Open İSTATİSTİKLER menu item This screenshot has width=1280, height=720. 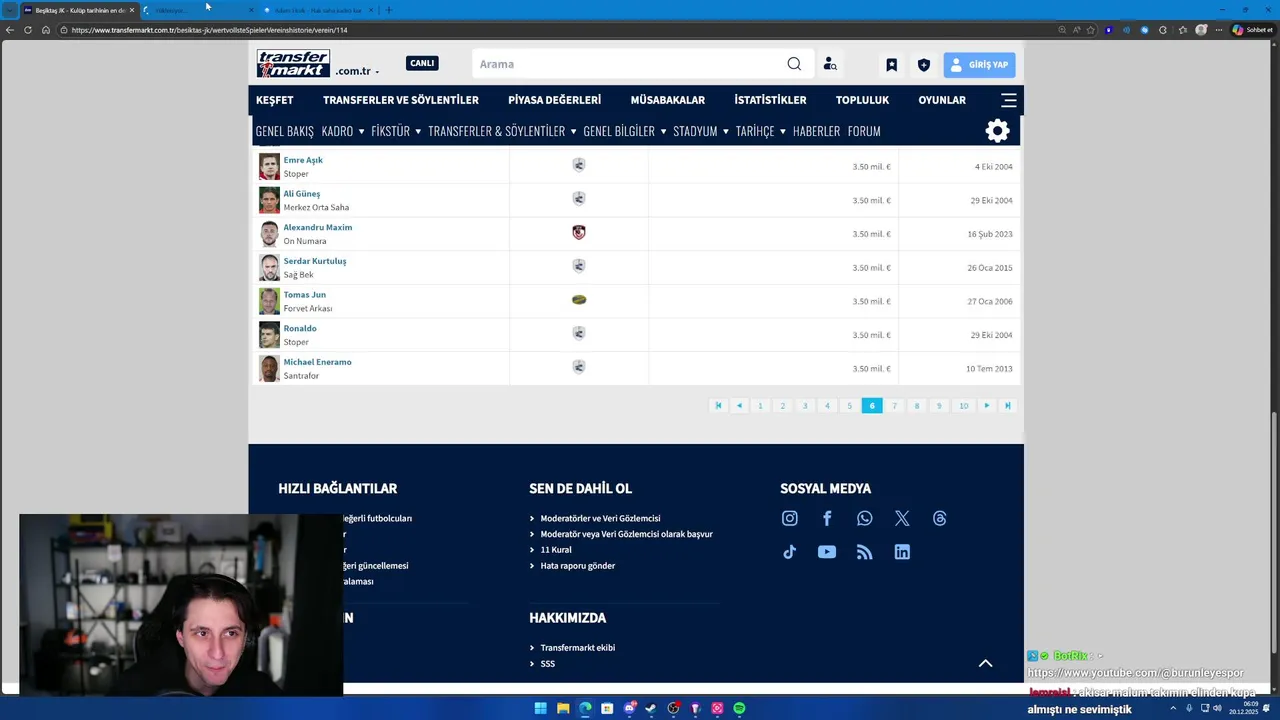point(770,100)
